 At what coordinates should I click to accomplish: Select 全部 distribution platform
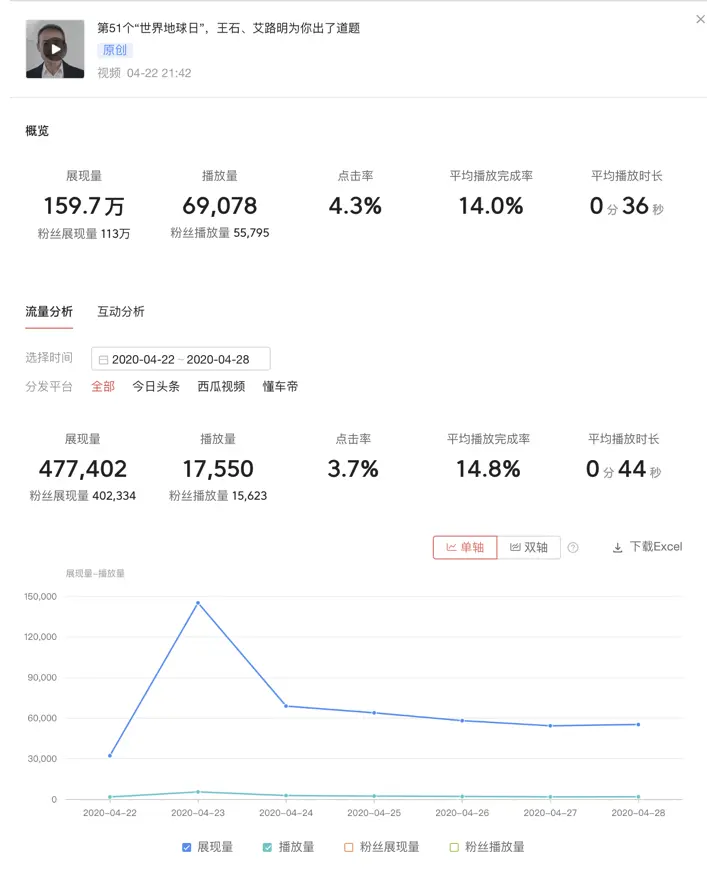coord(103,386)
